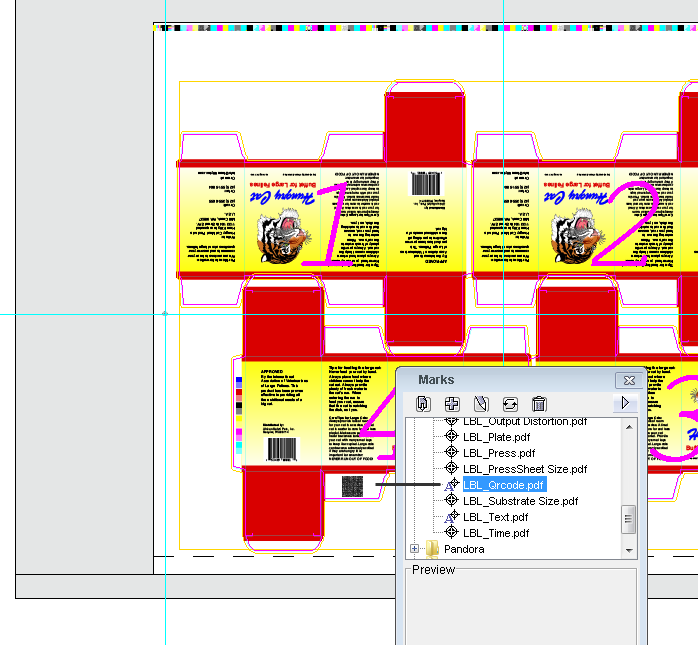Click the target icon beside LBL_Plate.pdf

point(451,436)
